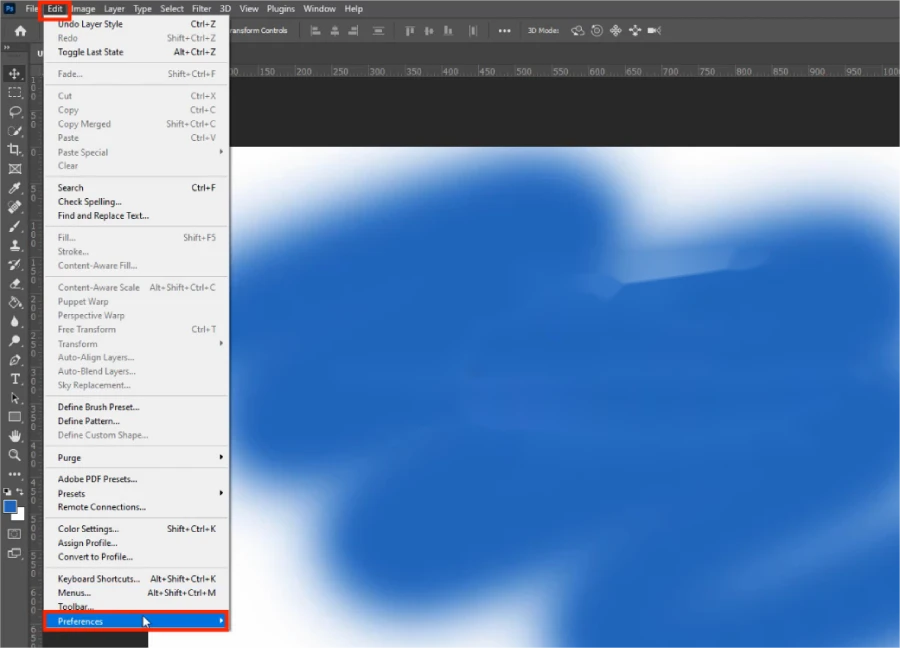Select the Blur tool

14,321
